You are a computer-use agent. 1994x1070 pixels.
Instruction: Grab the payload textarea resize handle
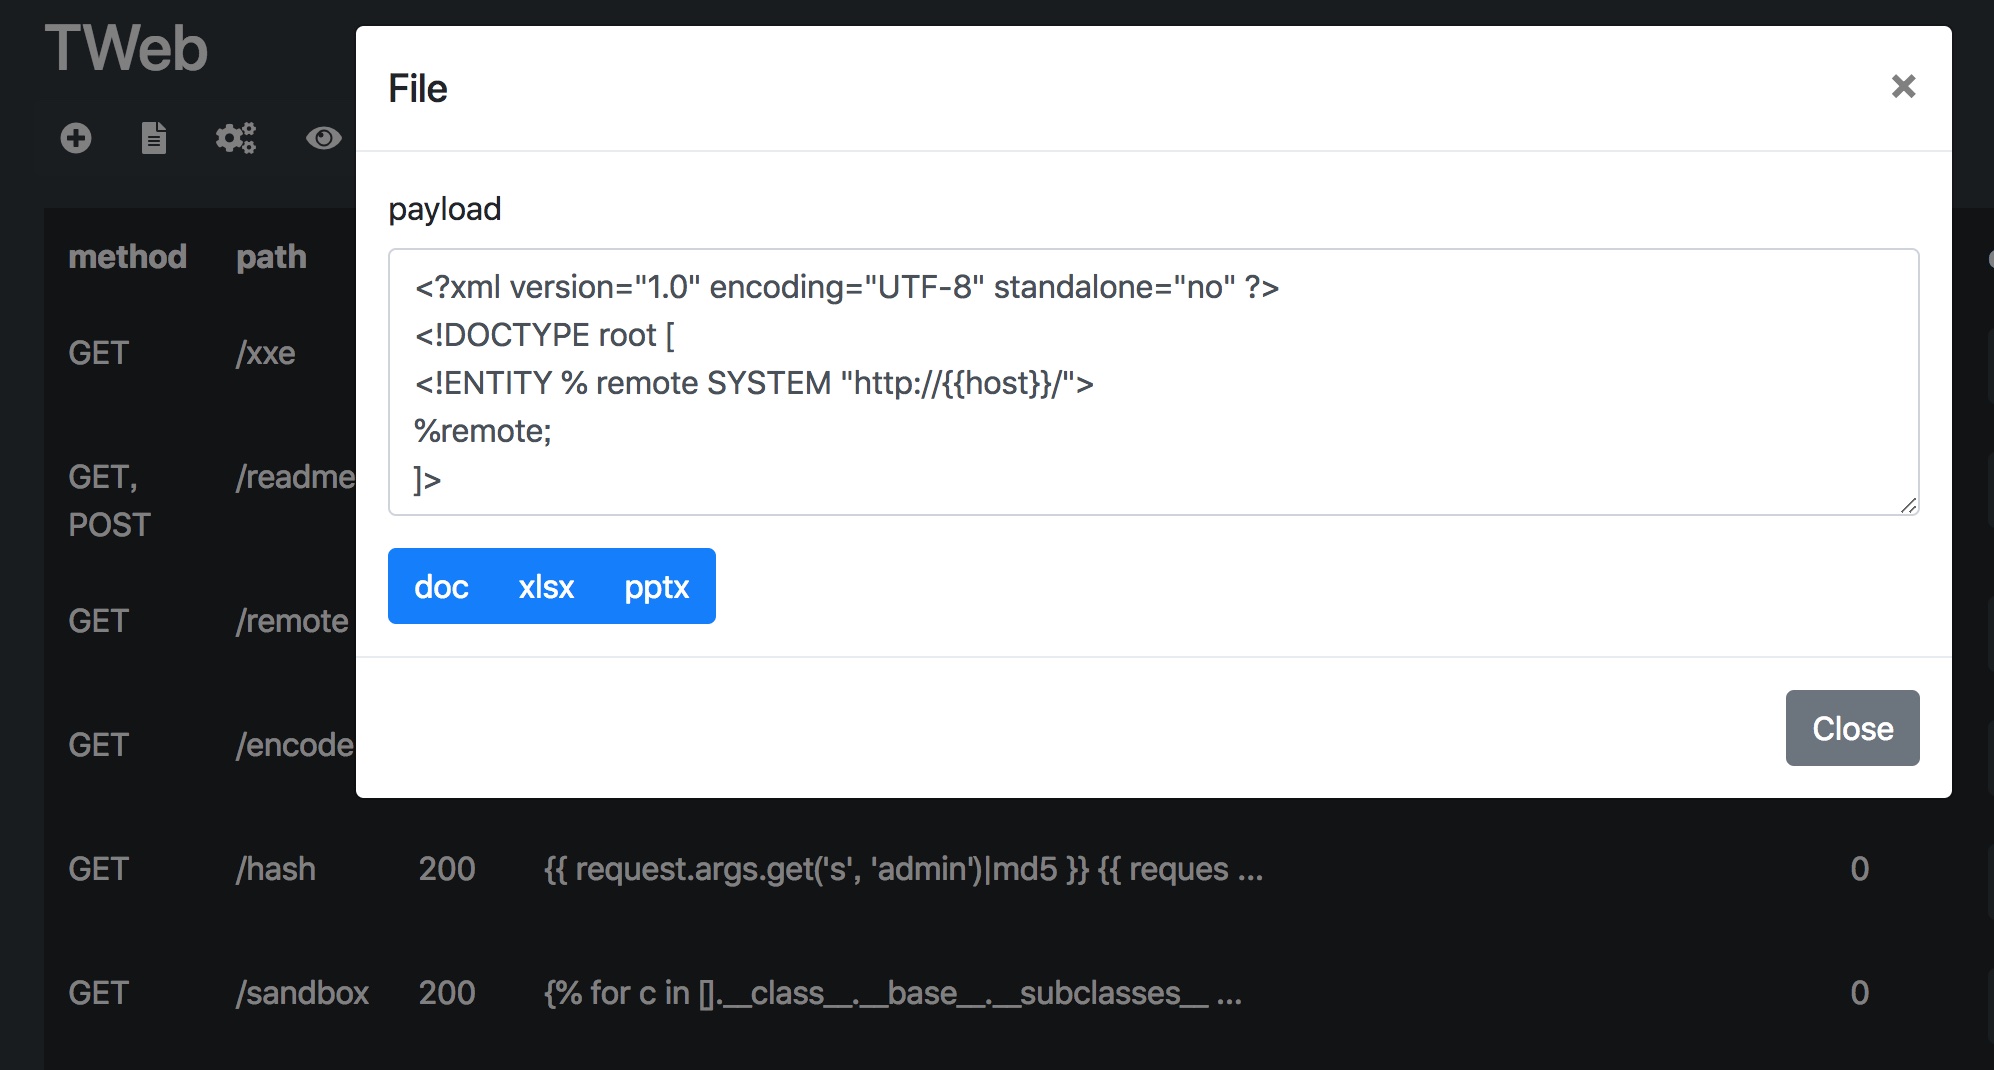pos(1908,505)
